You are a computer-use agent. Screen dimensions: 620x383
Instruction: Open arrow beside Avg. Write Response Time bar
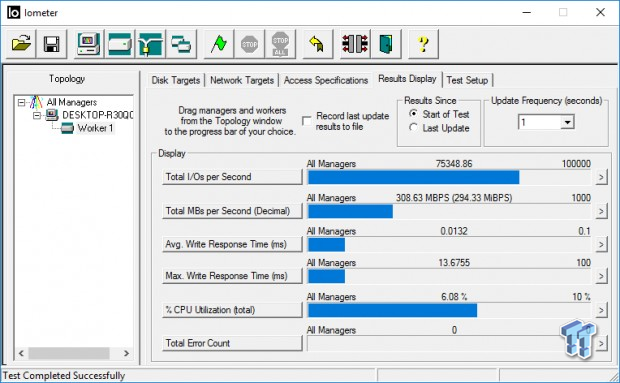pyautogui.click(x=601, y=244)
